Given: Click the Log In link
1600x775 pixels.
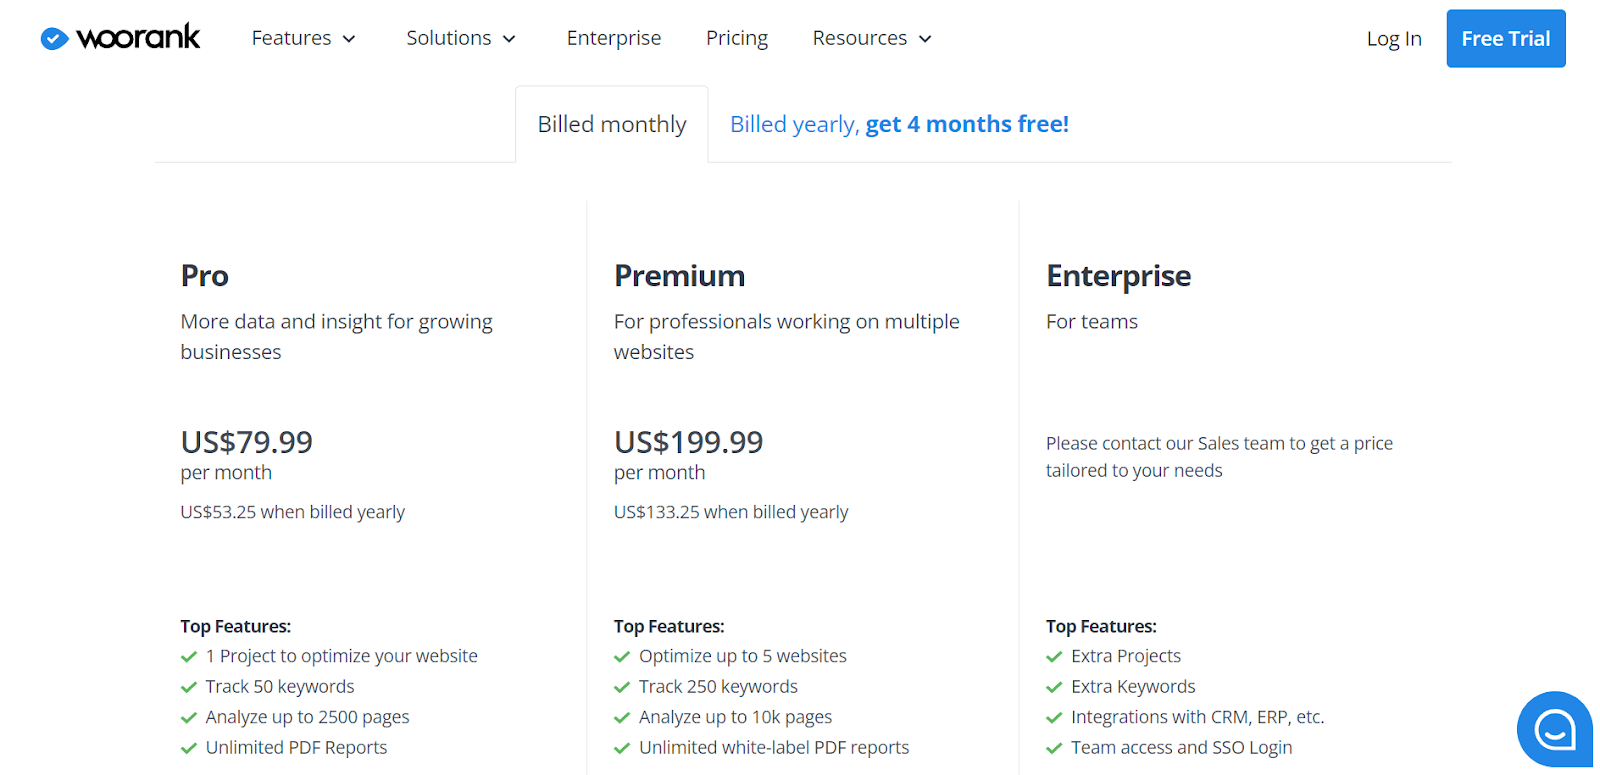Looking at the screenshot, I should pyautogui.click(x=1394, y=38).
